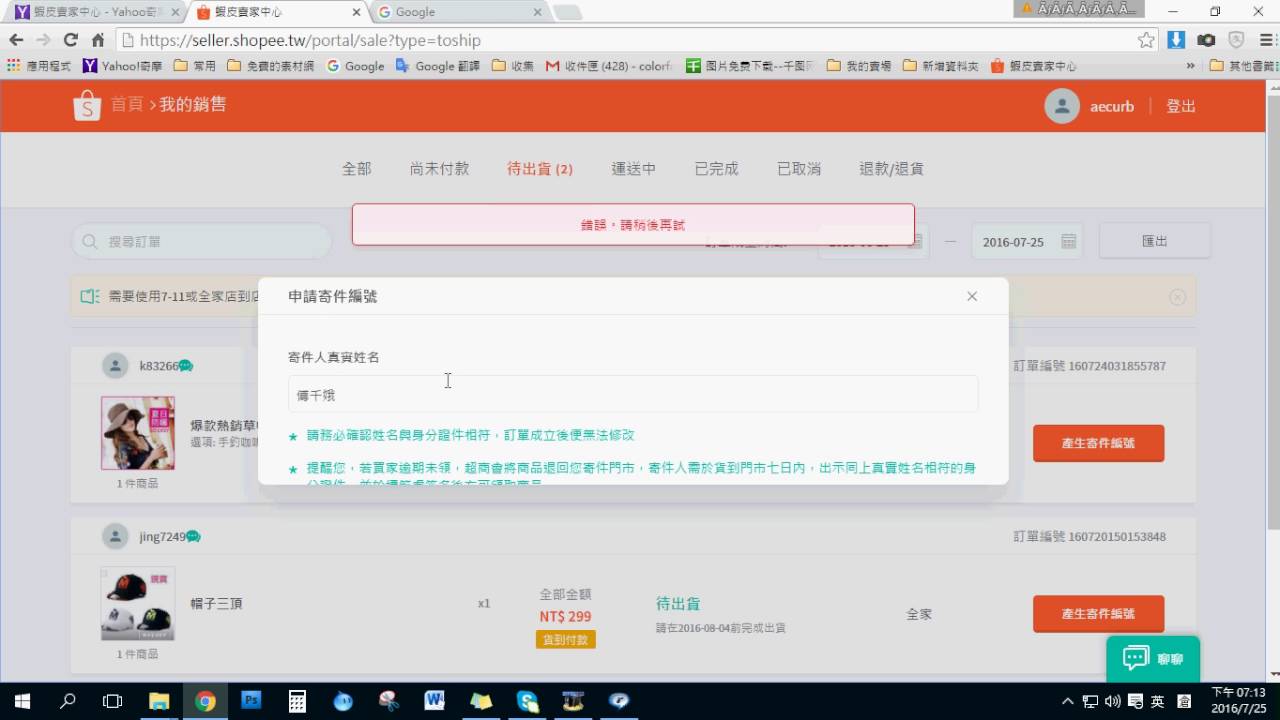Click the 登出 logout link
This screenshot has height=720, width=1280.
(1181, 106)
